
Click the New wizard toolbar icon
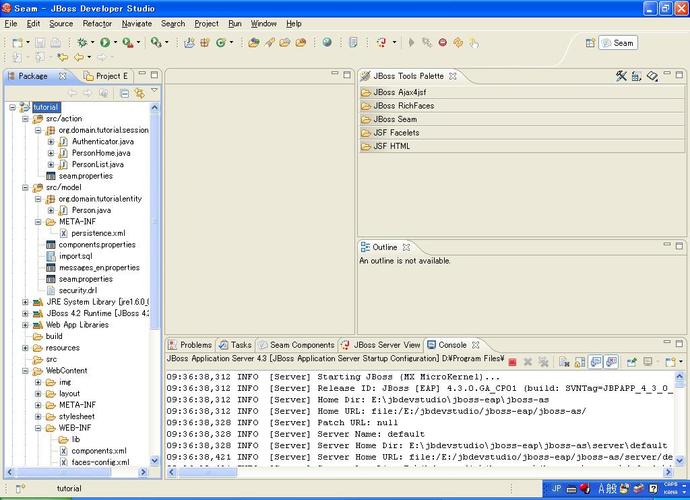tap(17, 43)
